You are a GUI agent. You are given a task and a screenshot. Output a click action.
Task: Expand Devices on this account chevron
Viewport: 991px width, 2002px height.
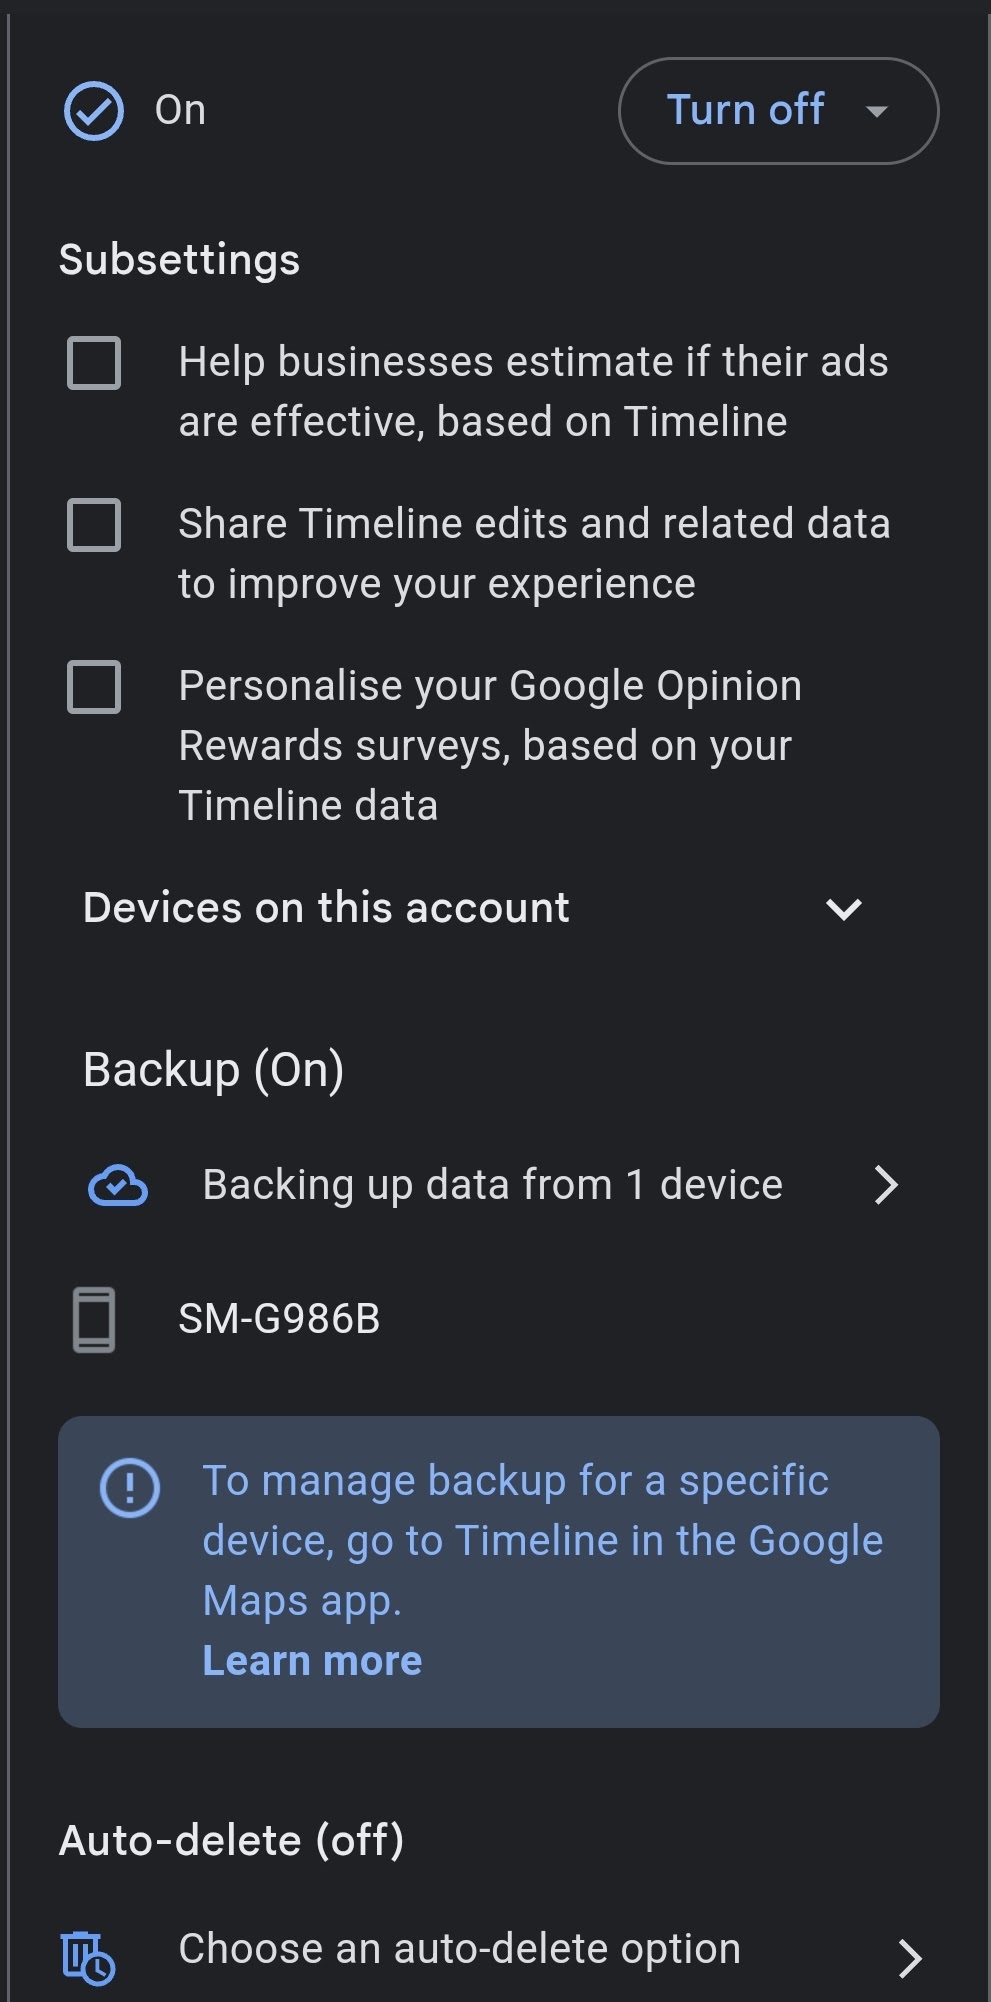coord(844,909)
